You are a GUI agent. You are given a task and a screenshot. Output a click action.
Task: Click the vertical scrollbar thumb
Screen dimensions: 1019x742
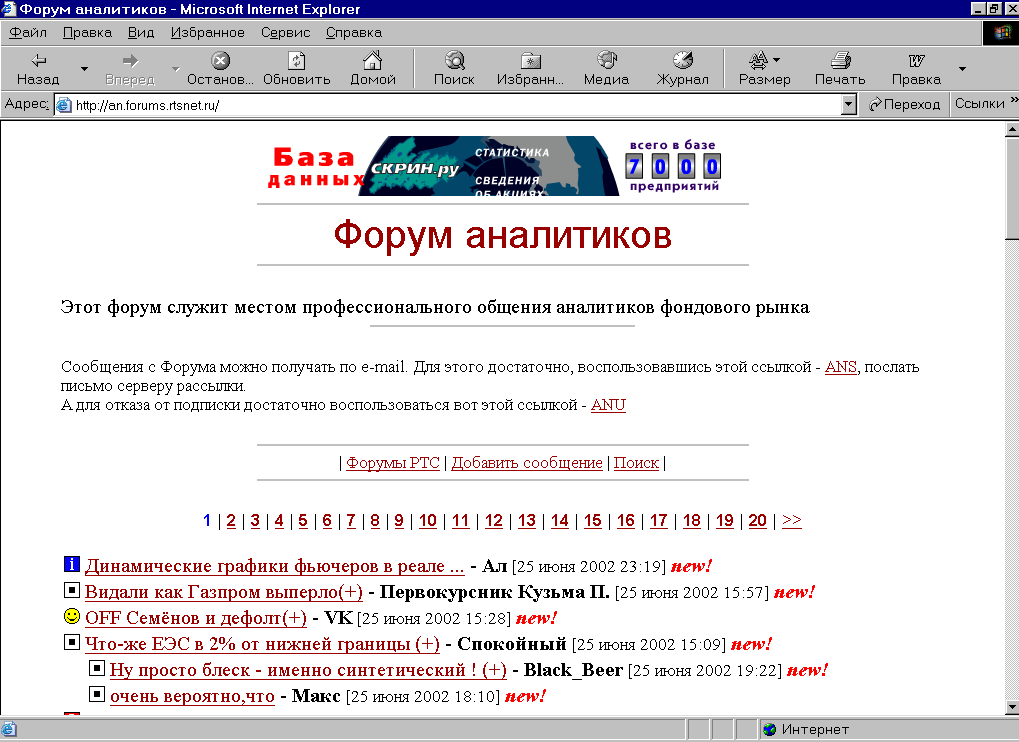[x=1012, y=188]
